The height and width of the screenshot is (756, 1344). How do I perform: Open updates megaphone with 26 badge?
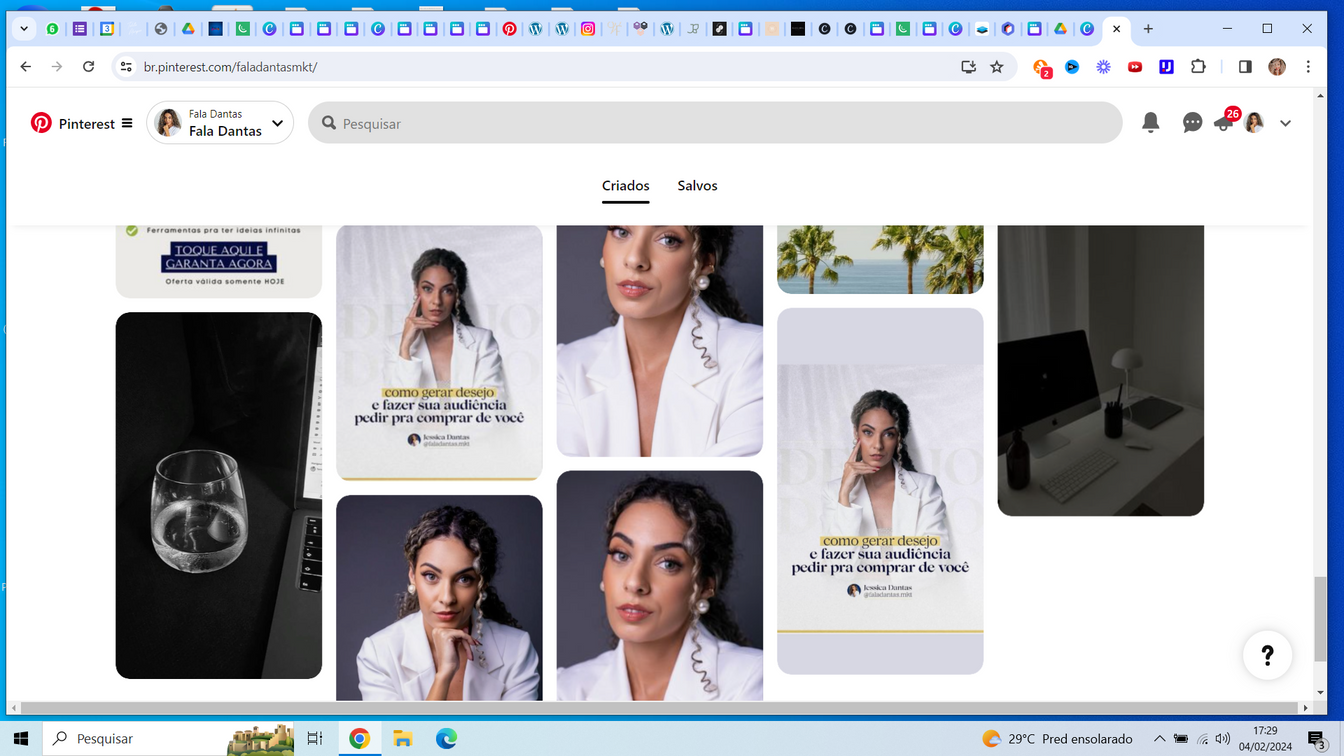tap(1223, 123)
